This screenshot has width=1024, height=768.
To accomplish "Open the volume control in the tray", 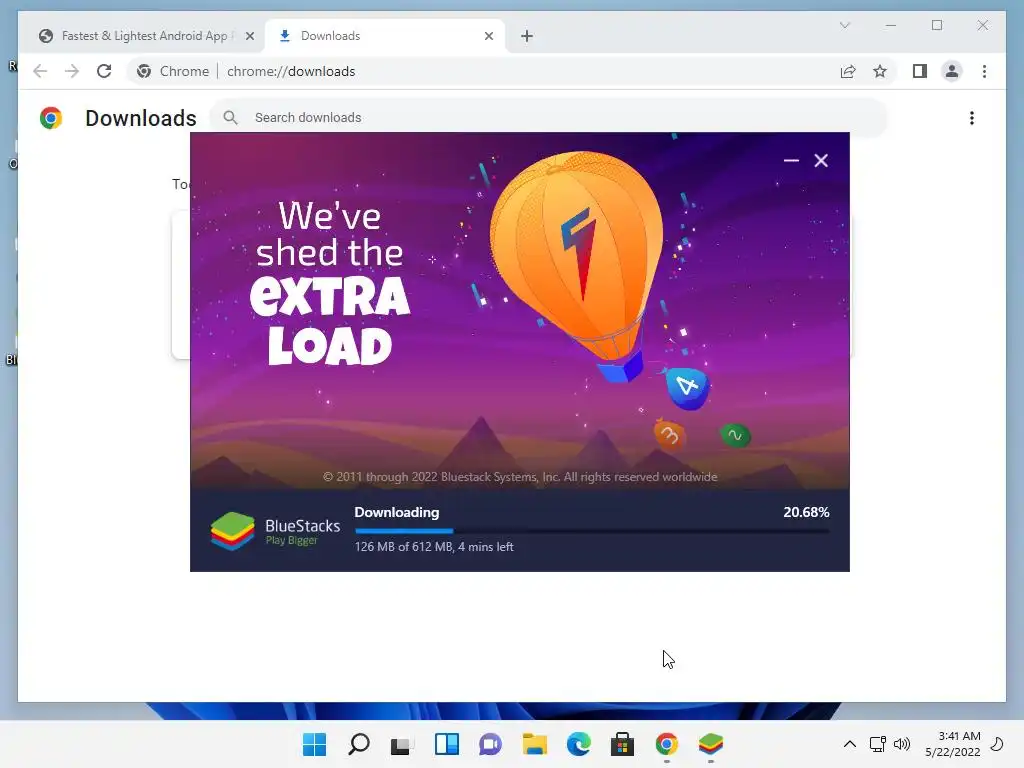I will click(902, 744).
